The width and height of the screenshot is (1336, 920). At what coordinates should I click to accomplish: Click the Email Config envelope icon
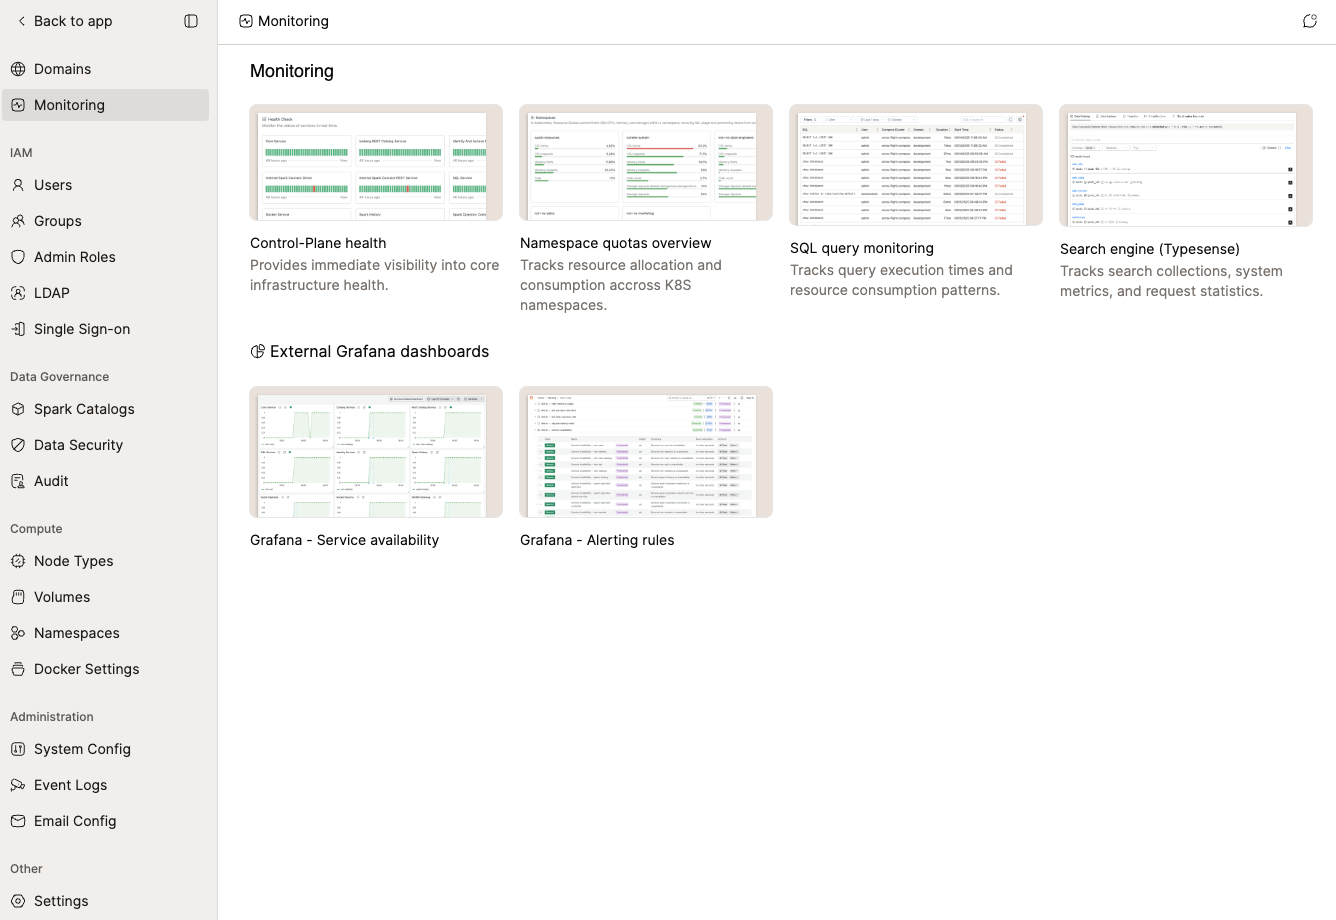tap(18, 821)
